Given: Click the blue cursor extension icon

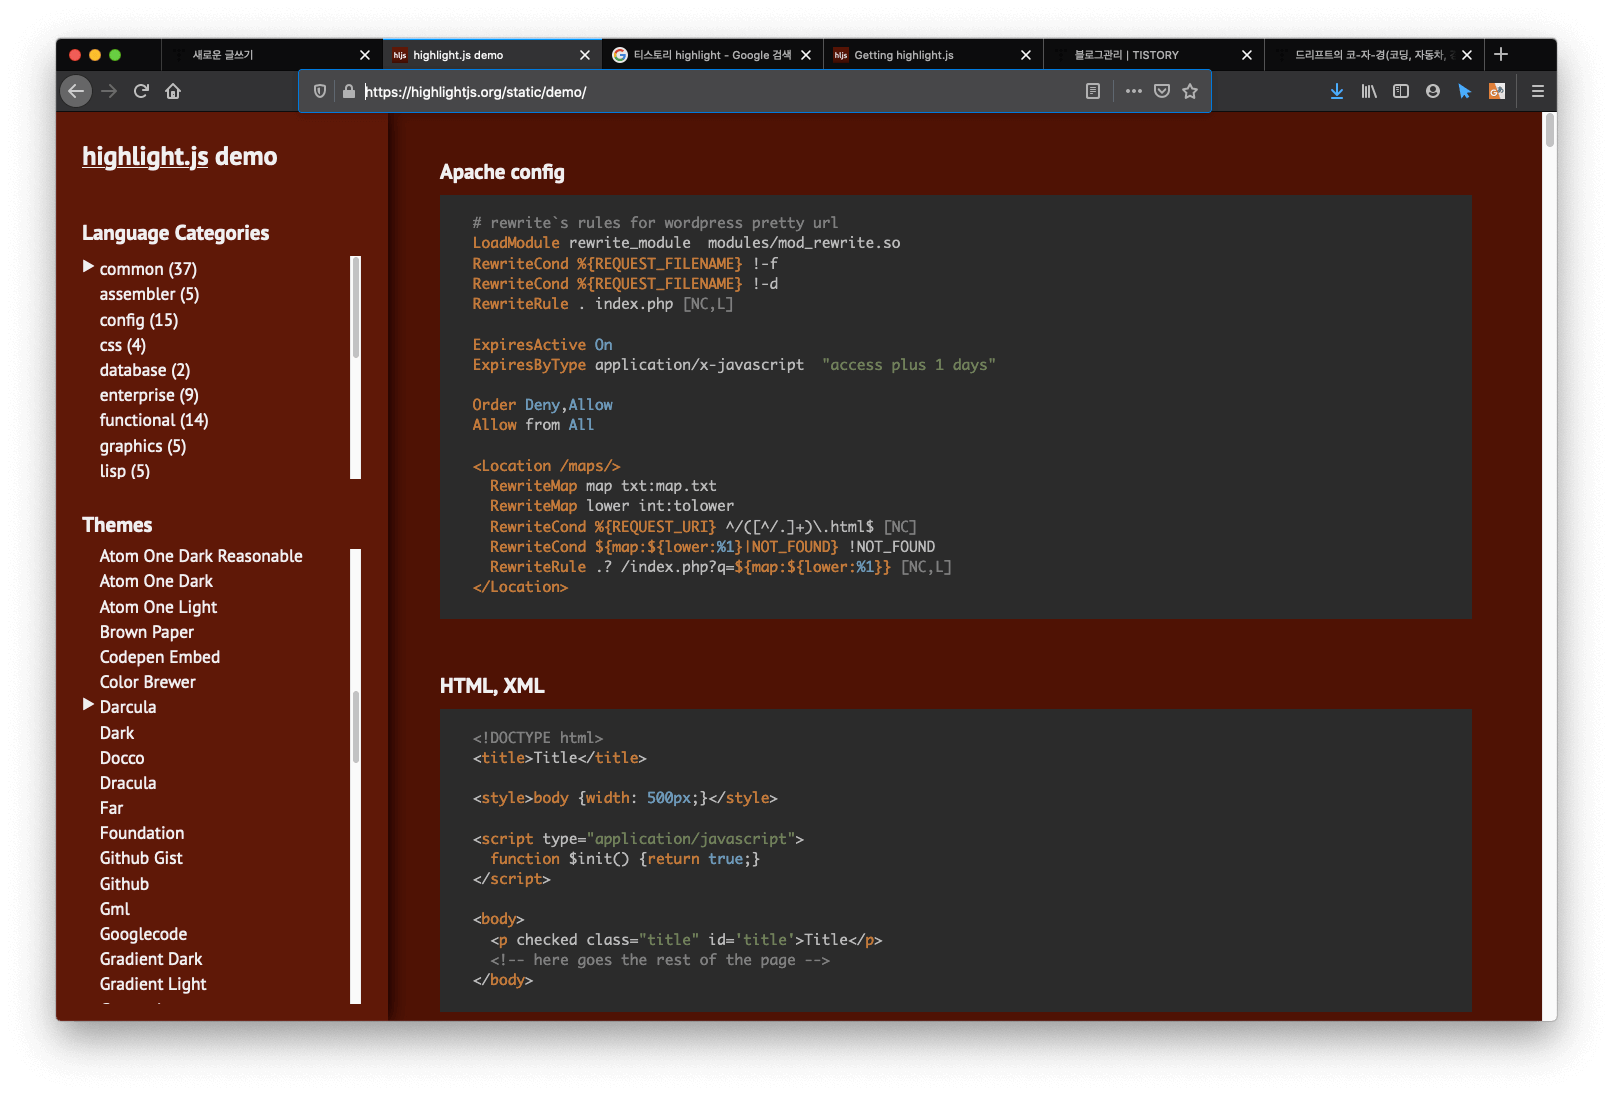Looking at the screenshot, I should click(x=1465, y=91).
